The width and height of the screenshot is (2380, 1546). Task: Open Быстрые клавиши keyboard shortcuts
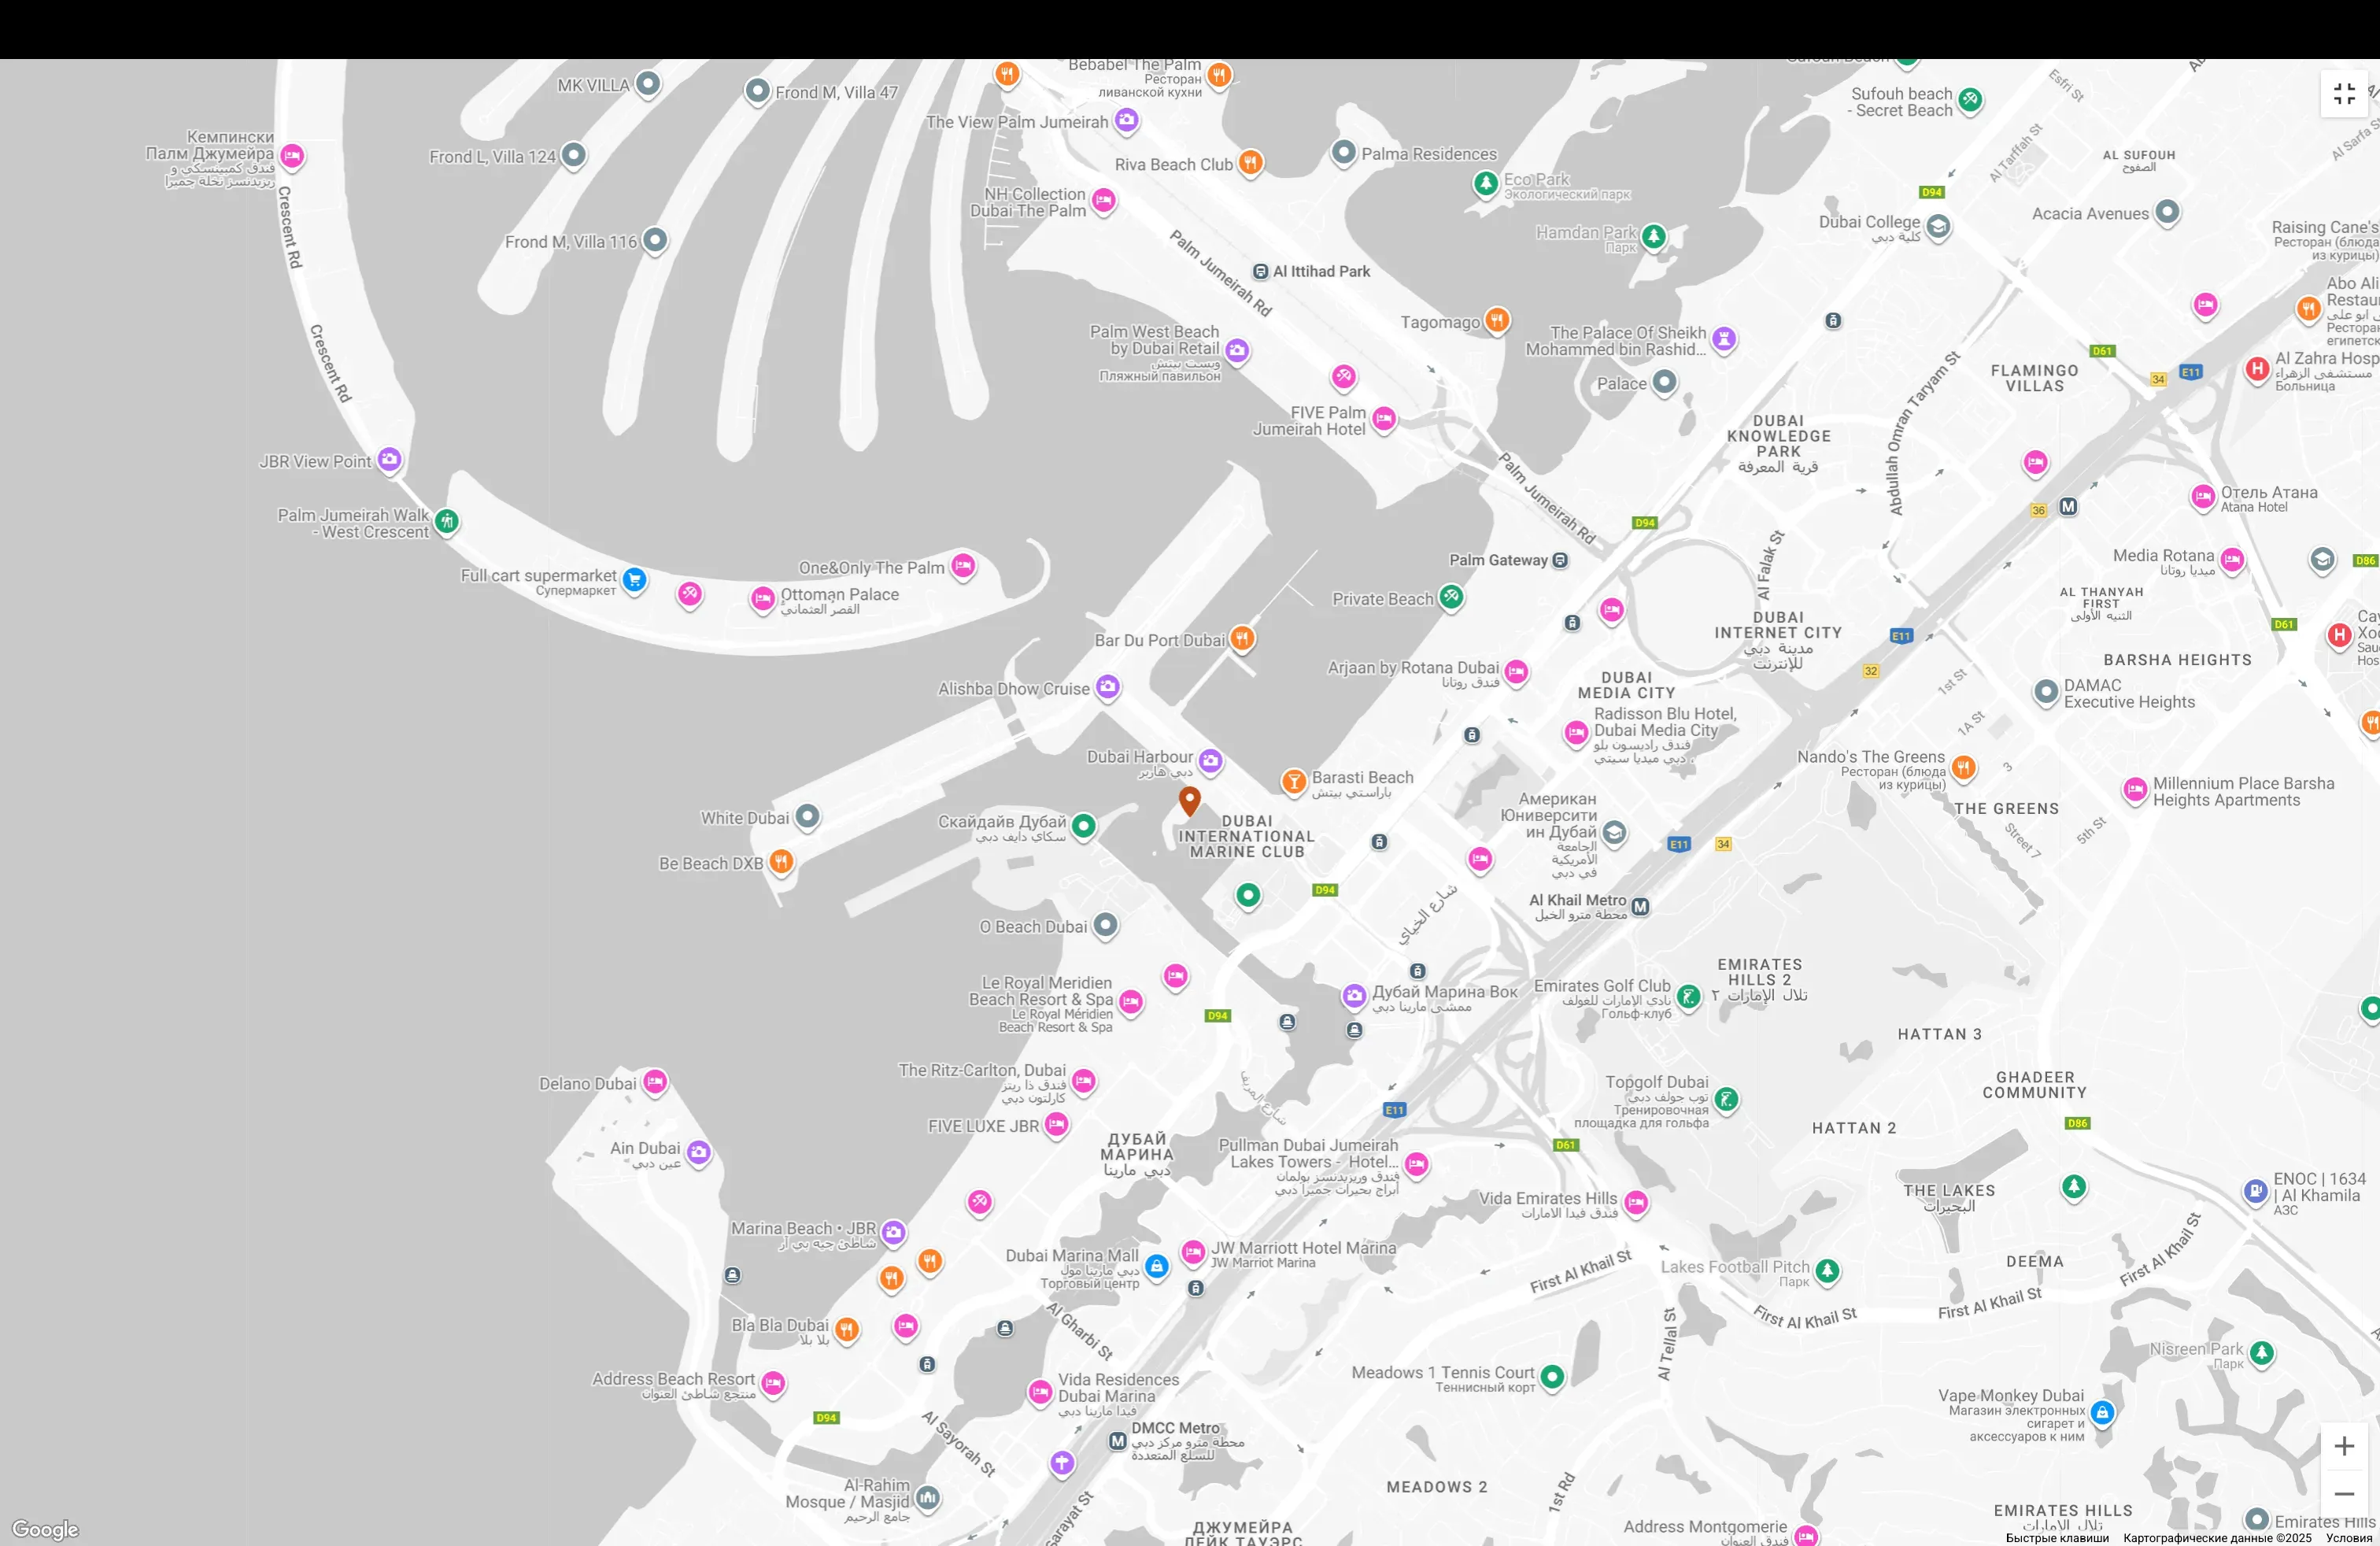pos(2057,1538)
